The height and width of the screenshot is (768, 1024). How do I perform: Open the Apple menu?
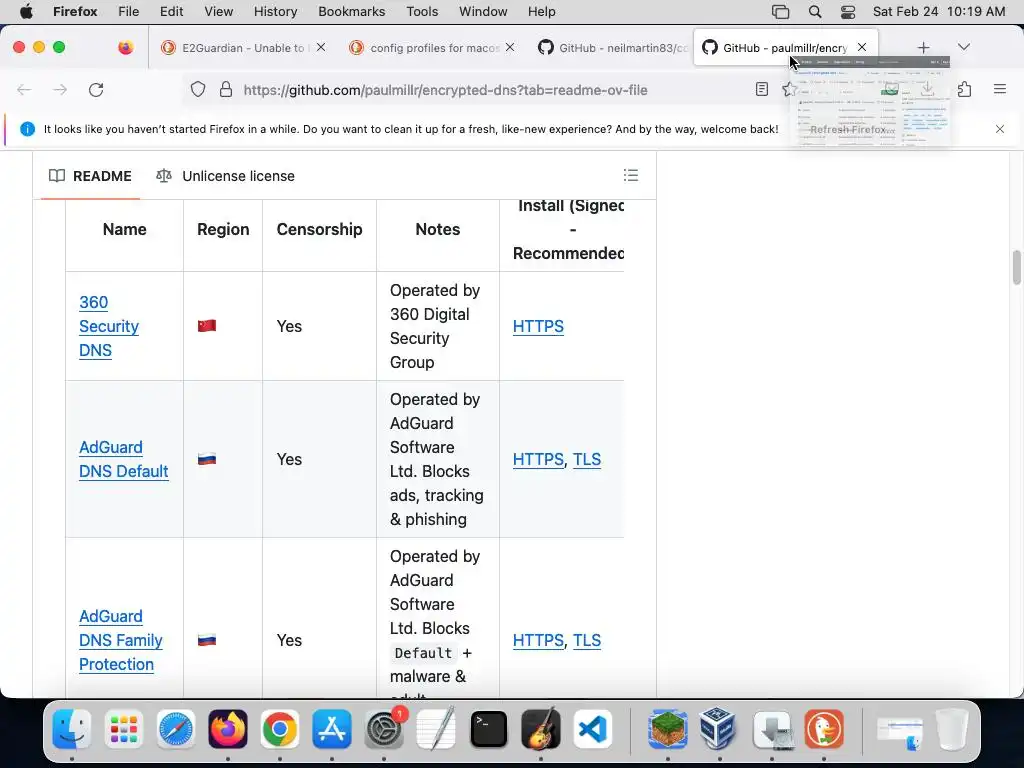[x=26, y=11]
